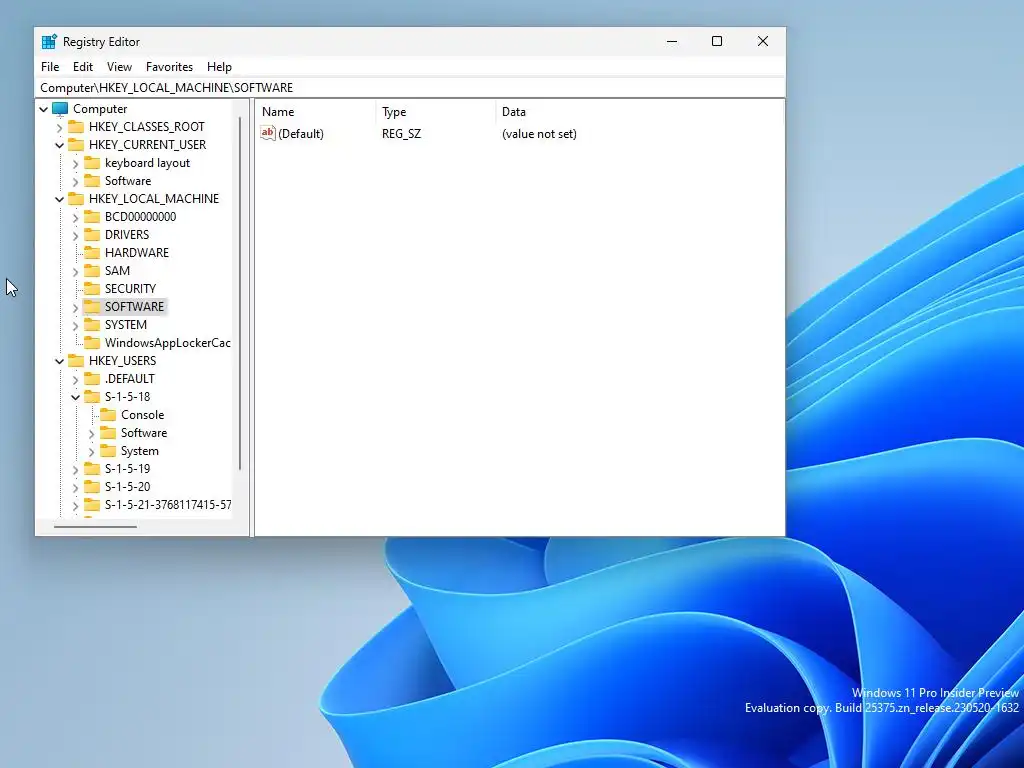Click the DRIVERS folder icon

coord(92,234)
